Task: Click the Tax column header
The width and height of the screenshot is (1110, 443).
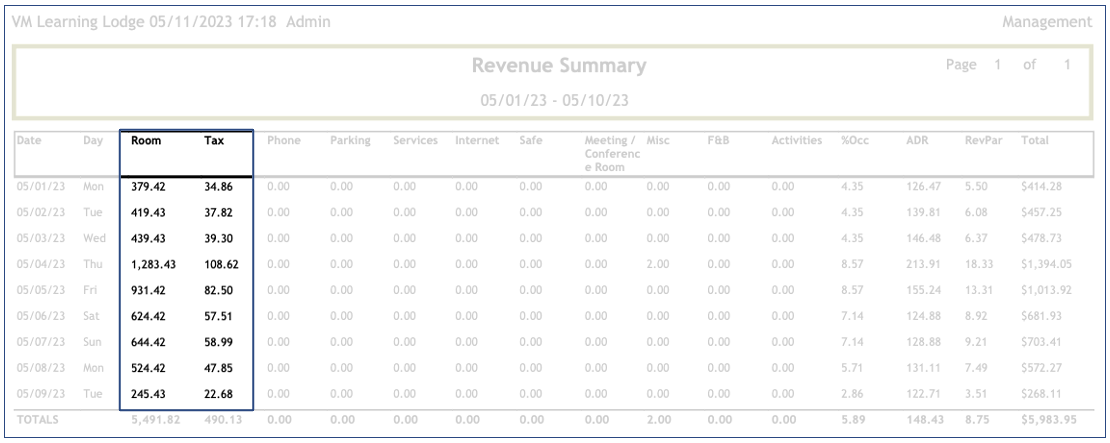Action: 214,142
